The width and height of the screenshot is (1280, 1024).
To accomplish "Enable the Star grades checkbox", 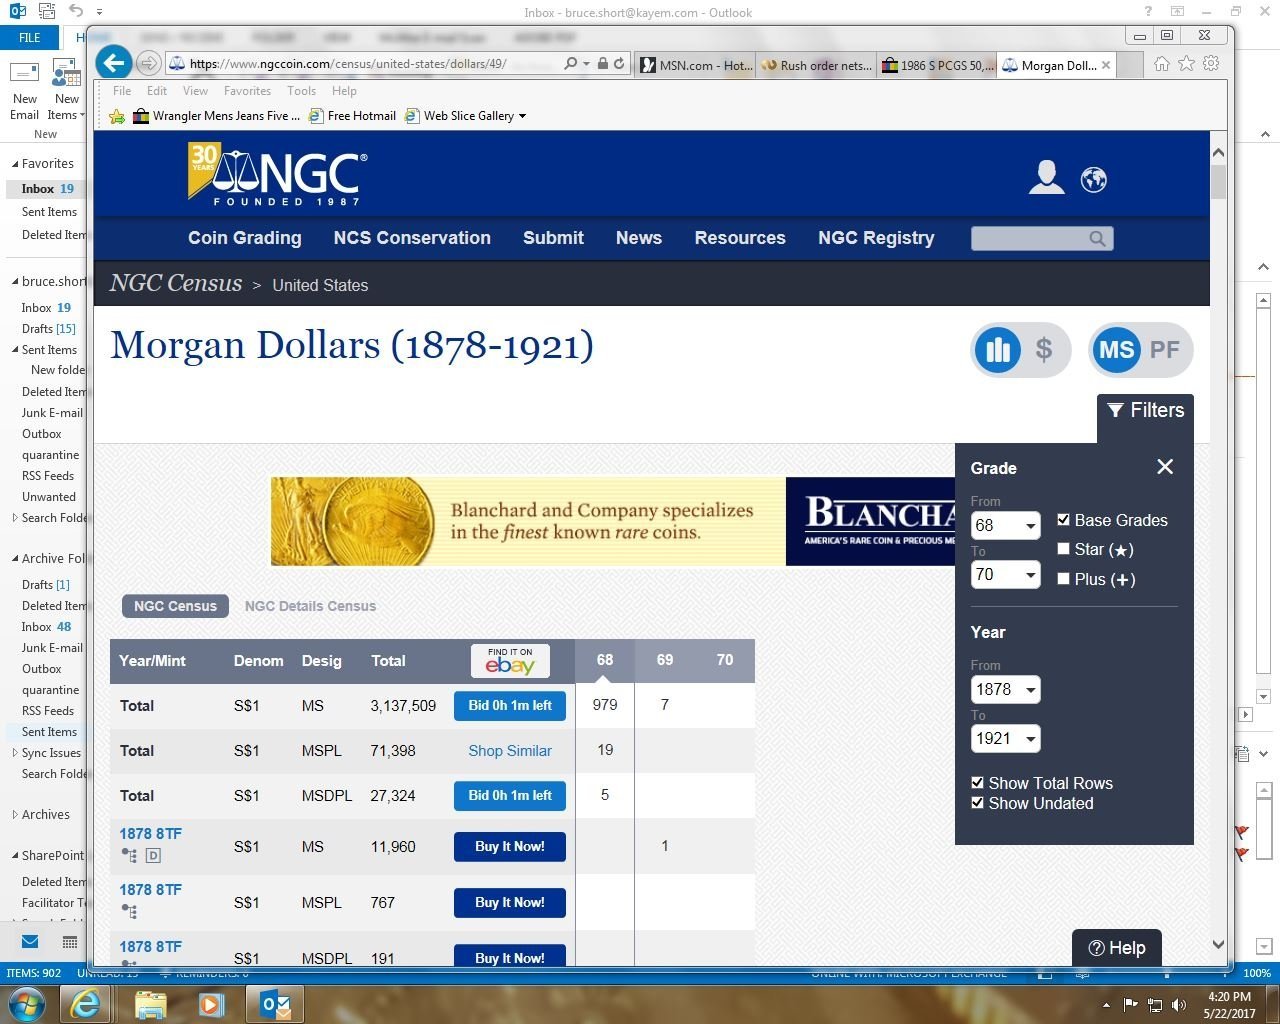I will pyautogui.click(x=1063, y=549).
